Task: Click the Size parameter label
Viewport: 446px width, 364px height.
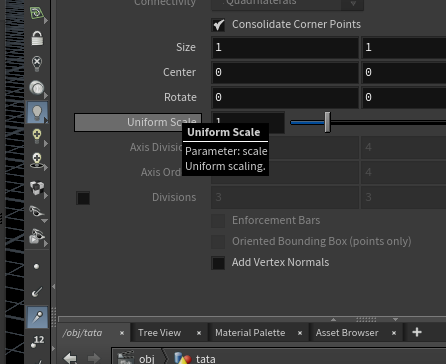Action: (186, 47)
